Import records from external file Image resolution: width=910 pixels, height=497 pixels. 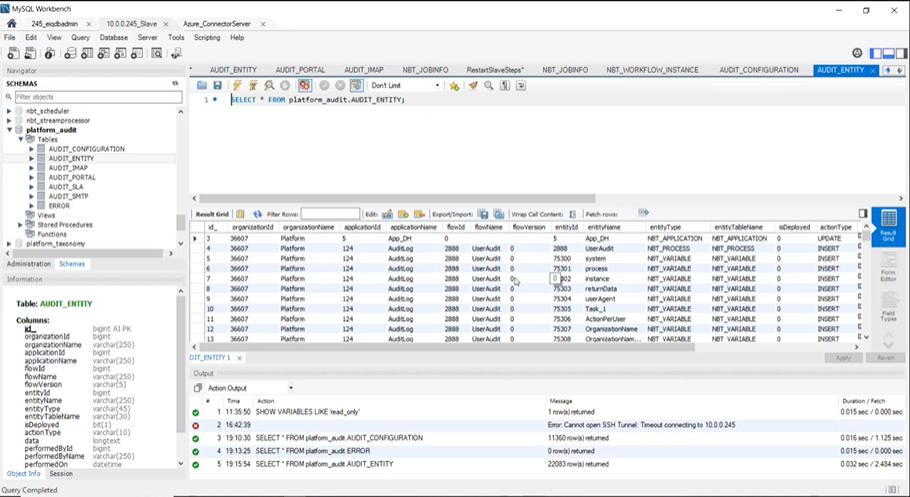[499, 214]
